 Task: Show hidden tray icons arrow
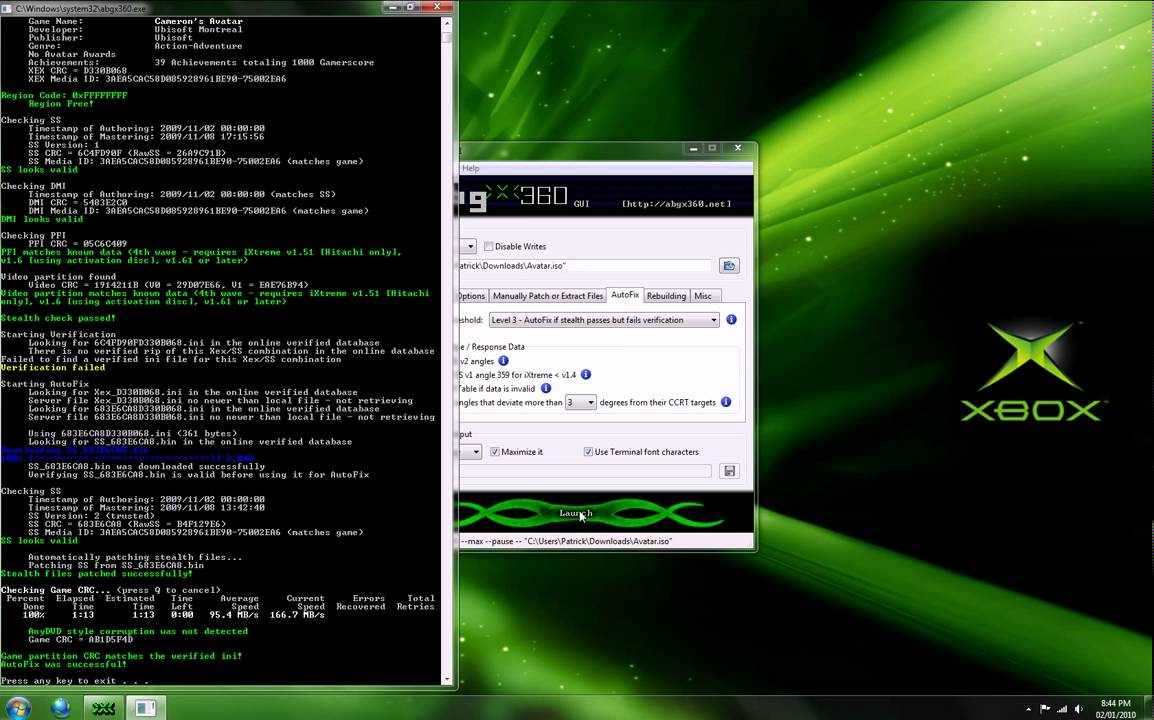tap(1028, 710)
